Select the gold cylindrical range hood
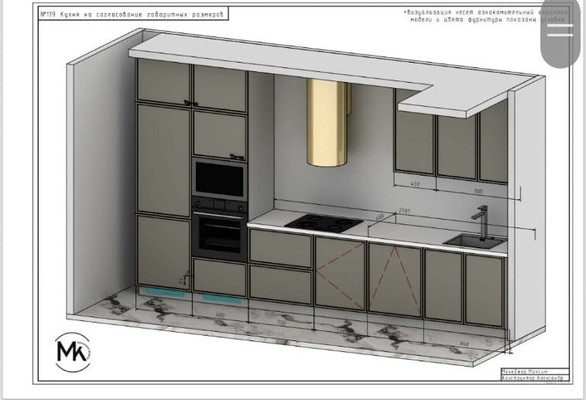 tap(327, 123)
